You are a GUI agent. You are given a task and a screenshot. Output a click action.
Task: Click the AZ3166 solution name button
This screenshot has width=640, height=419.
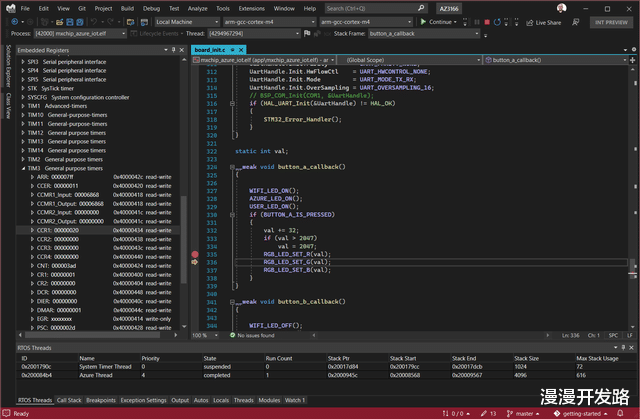click(449, 9)
